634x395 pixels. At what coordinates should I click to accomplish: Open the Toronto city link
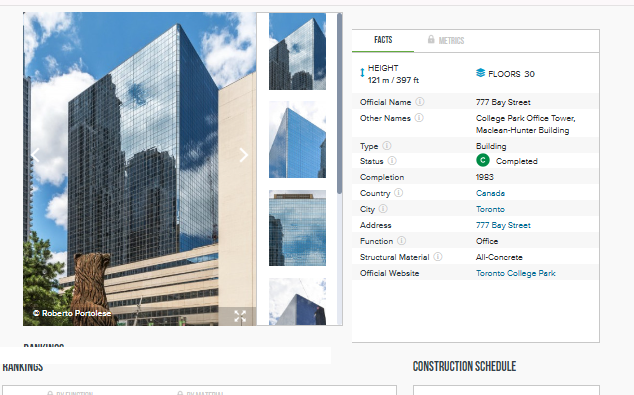pos(490,209)
